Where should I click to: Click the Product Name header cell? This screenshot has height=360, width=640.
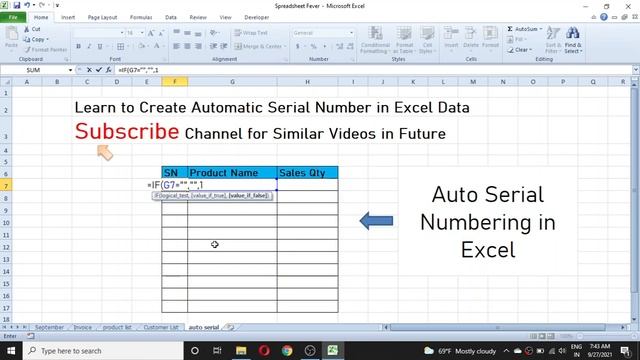point(232,173)
